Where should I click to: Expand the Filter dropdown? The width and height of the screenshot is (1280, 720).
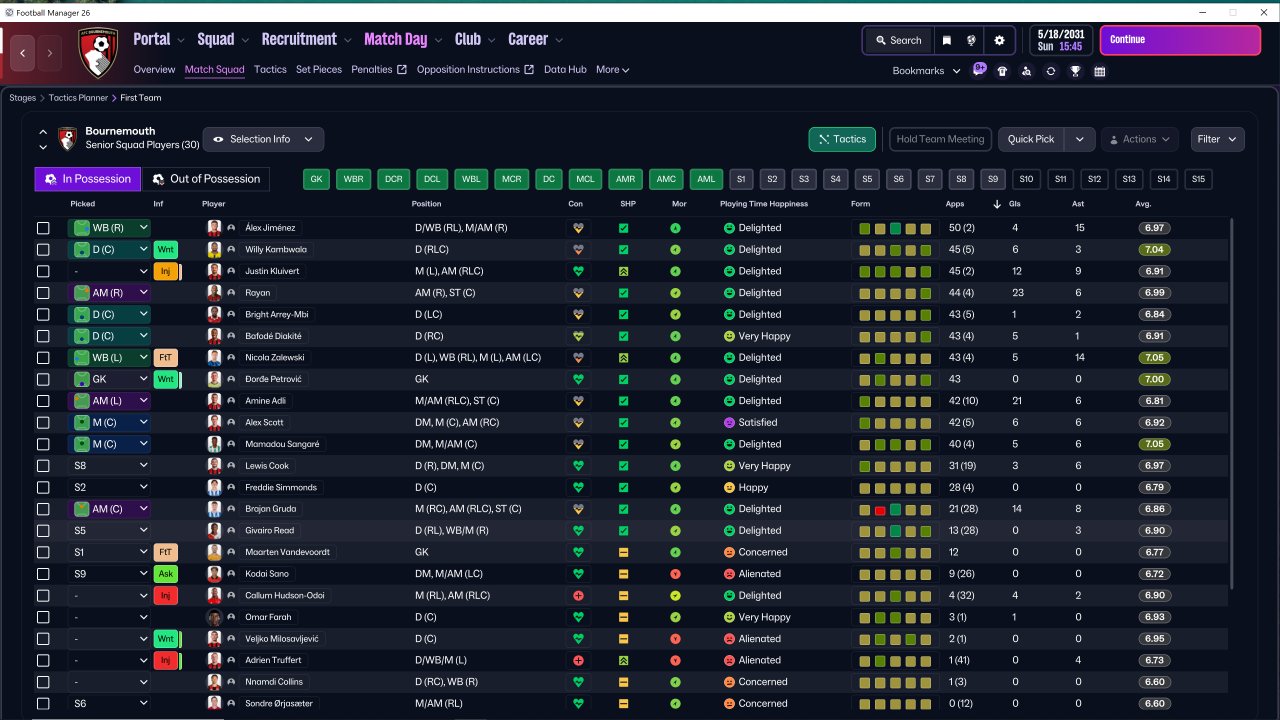click(x=1217, y=139)
